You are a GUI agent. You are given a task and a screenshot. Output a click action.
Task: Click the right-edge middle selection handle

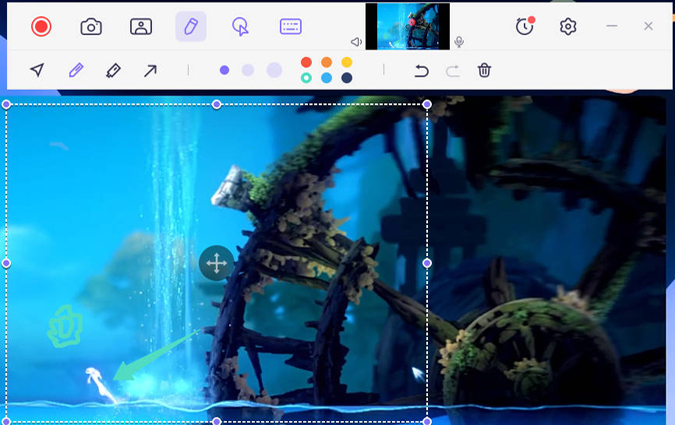coord(427,263)
